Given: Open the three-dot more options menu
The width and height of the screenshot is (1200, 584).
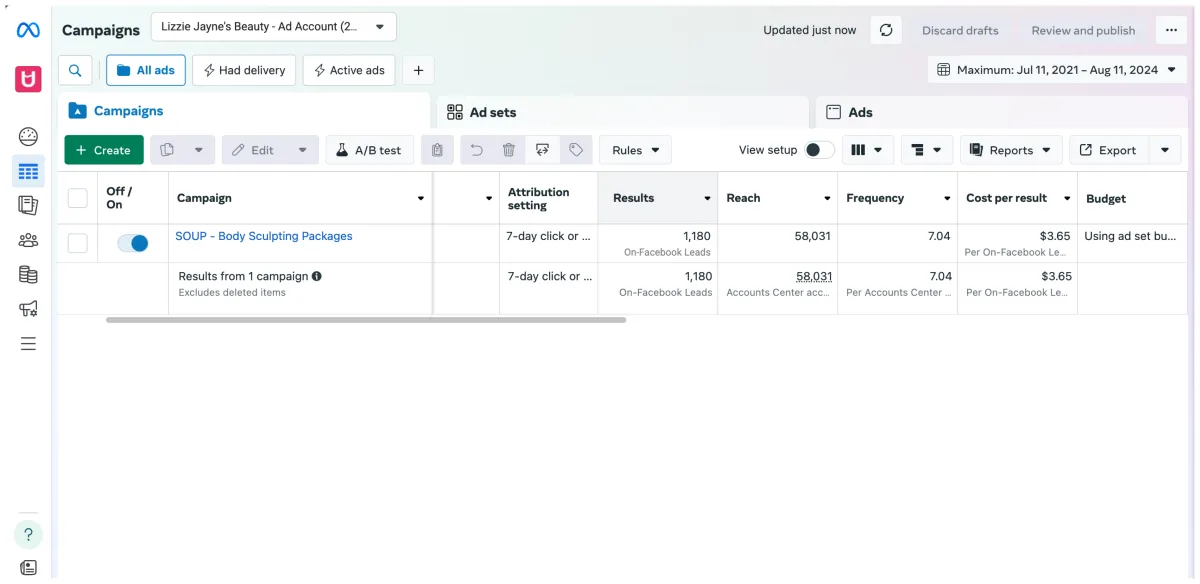Looking at the screenshot, I should 1171,30.
